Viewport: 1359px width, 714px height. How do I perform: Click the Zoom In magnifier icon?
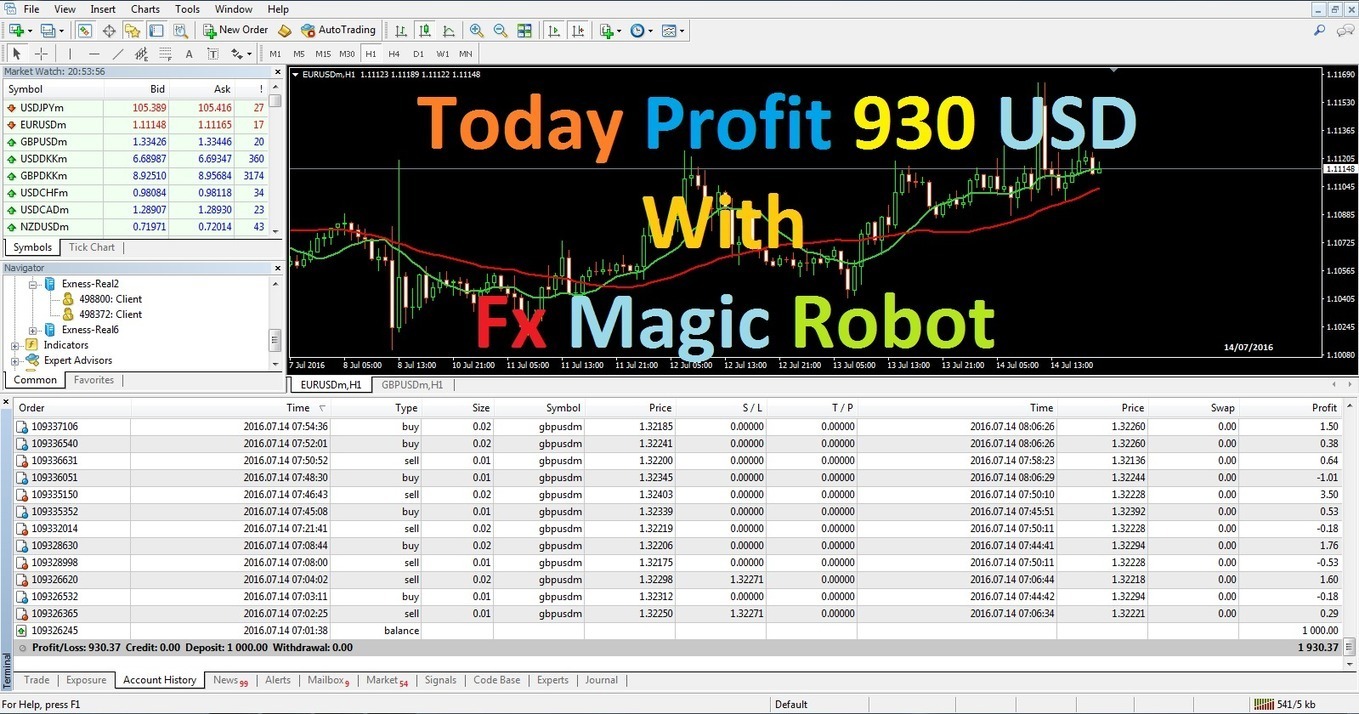pyautogui.click(x=477, y=31)
